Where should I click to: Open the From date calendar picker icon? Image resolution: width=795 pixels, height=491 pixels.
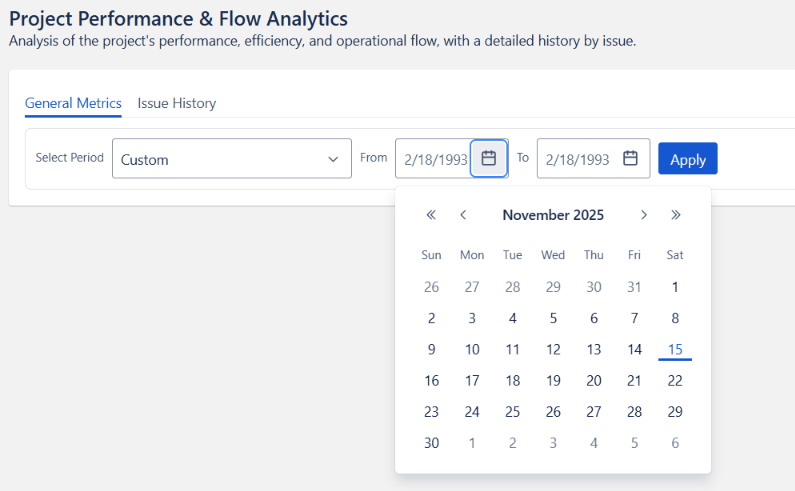click(489, 159)
